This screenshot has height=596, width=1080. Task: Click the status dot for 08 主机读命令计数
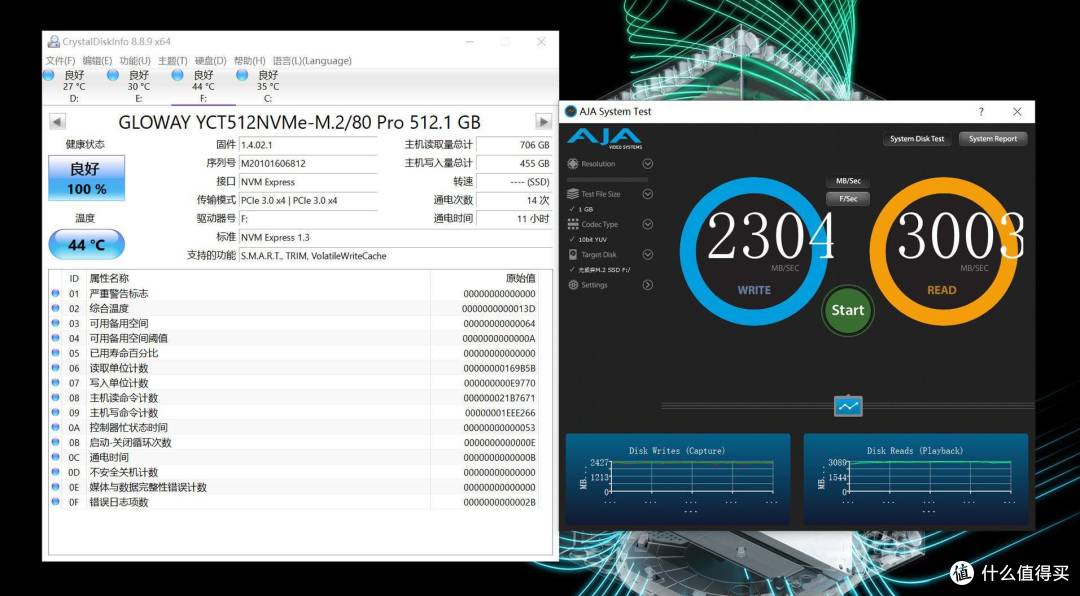click(56, 398)
